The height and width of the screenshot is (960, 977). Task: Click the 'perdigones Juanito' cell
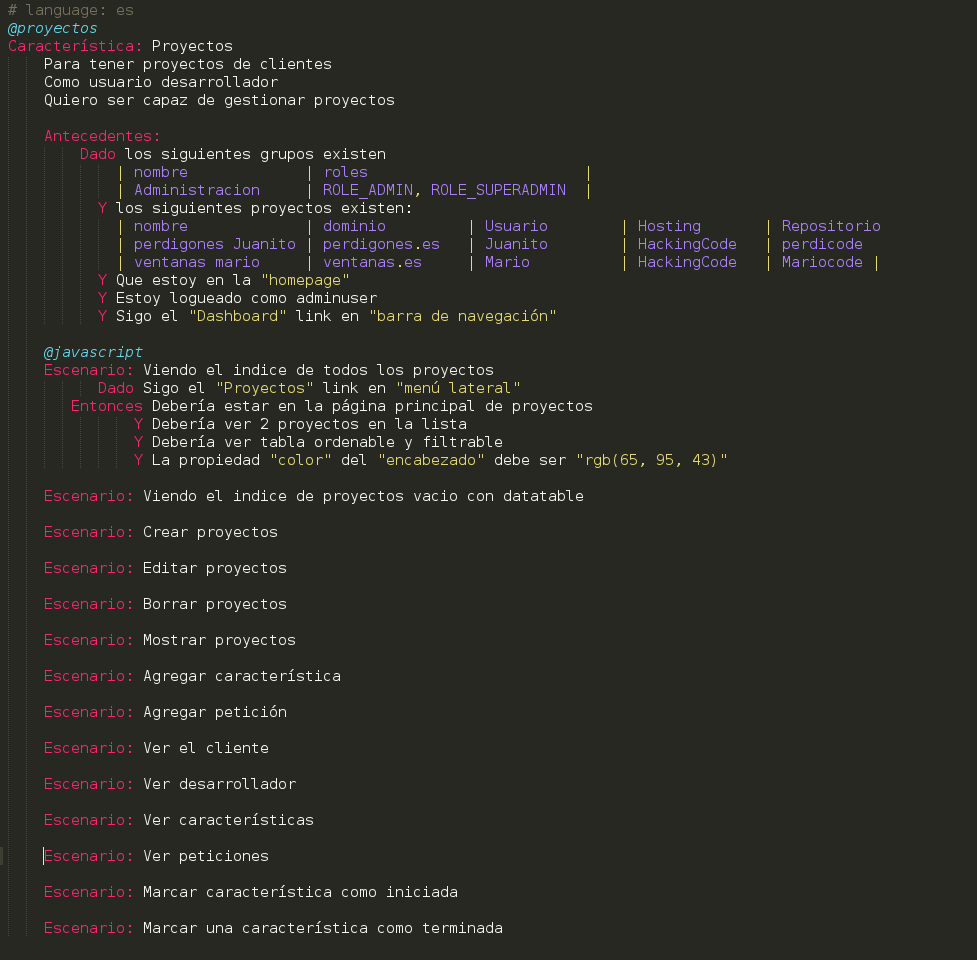coord(215,245)
